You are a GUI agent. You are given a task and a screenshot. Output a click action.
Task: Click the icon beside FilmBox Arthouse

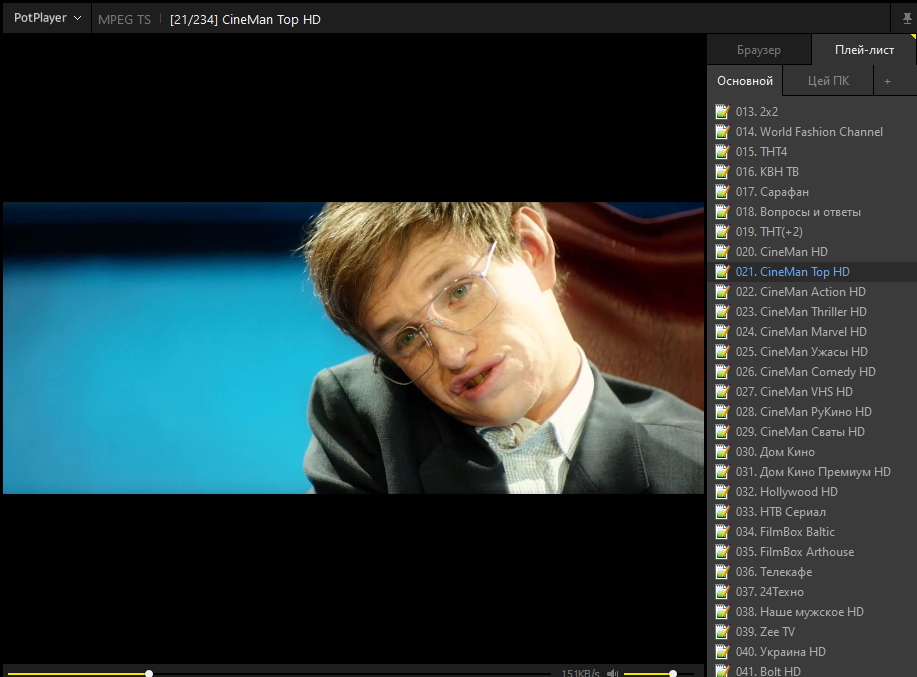click(x=723, y=551)
